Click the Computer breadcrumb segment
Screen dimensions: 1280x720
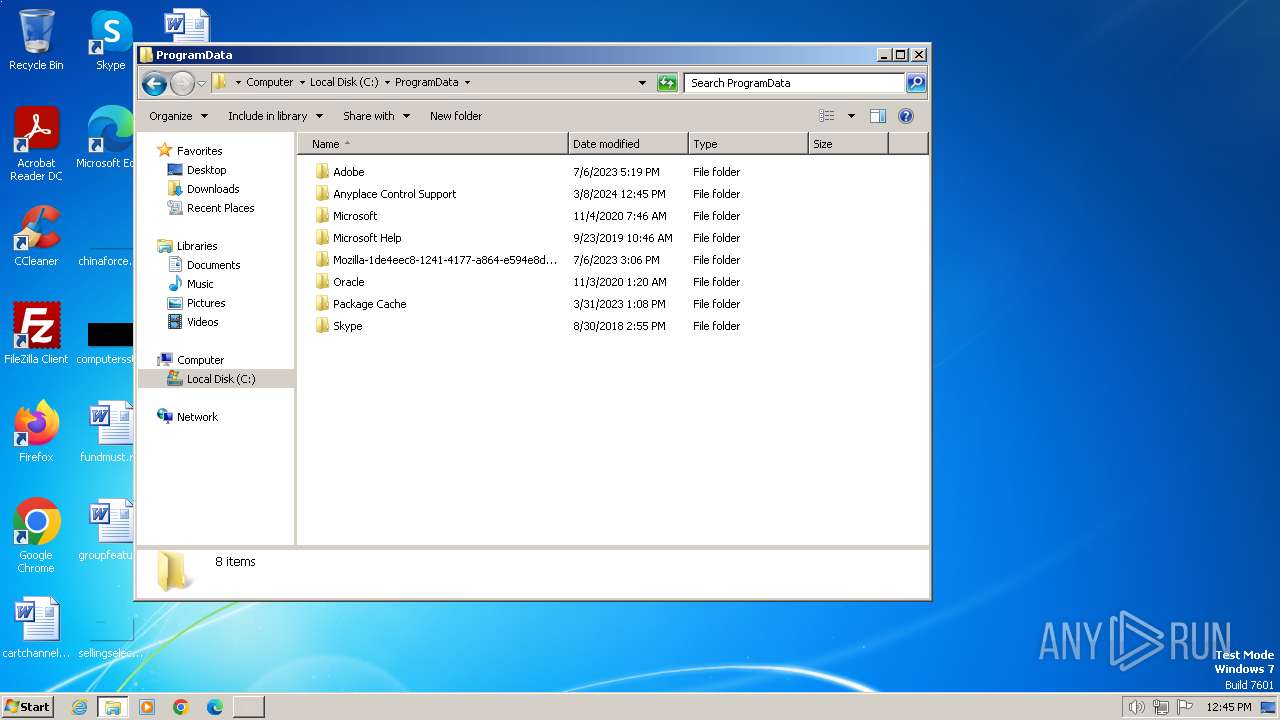pyautogui.click(x=270, y=83)
